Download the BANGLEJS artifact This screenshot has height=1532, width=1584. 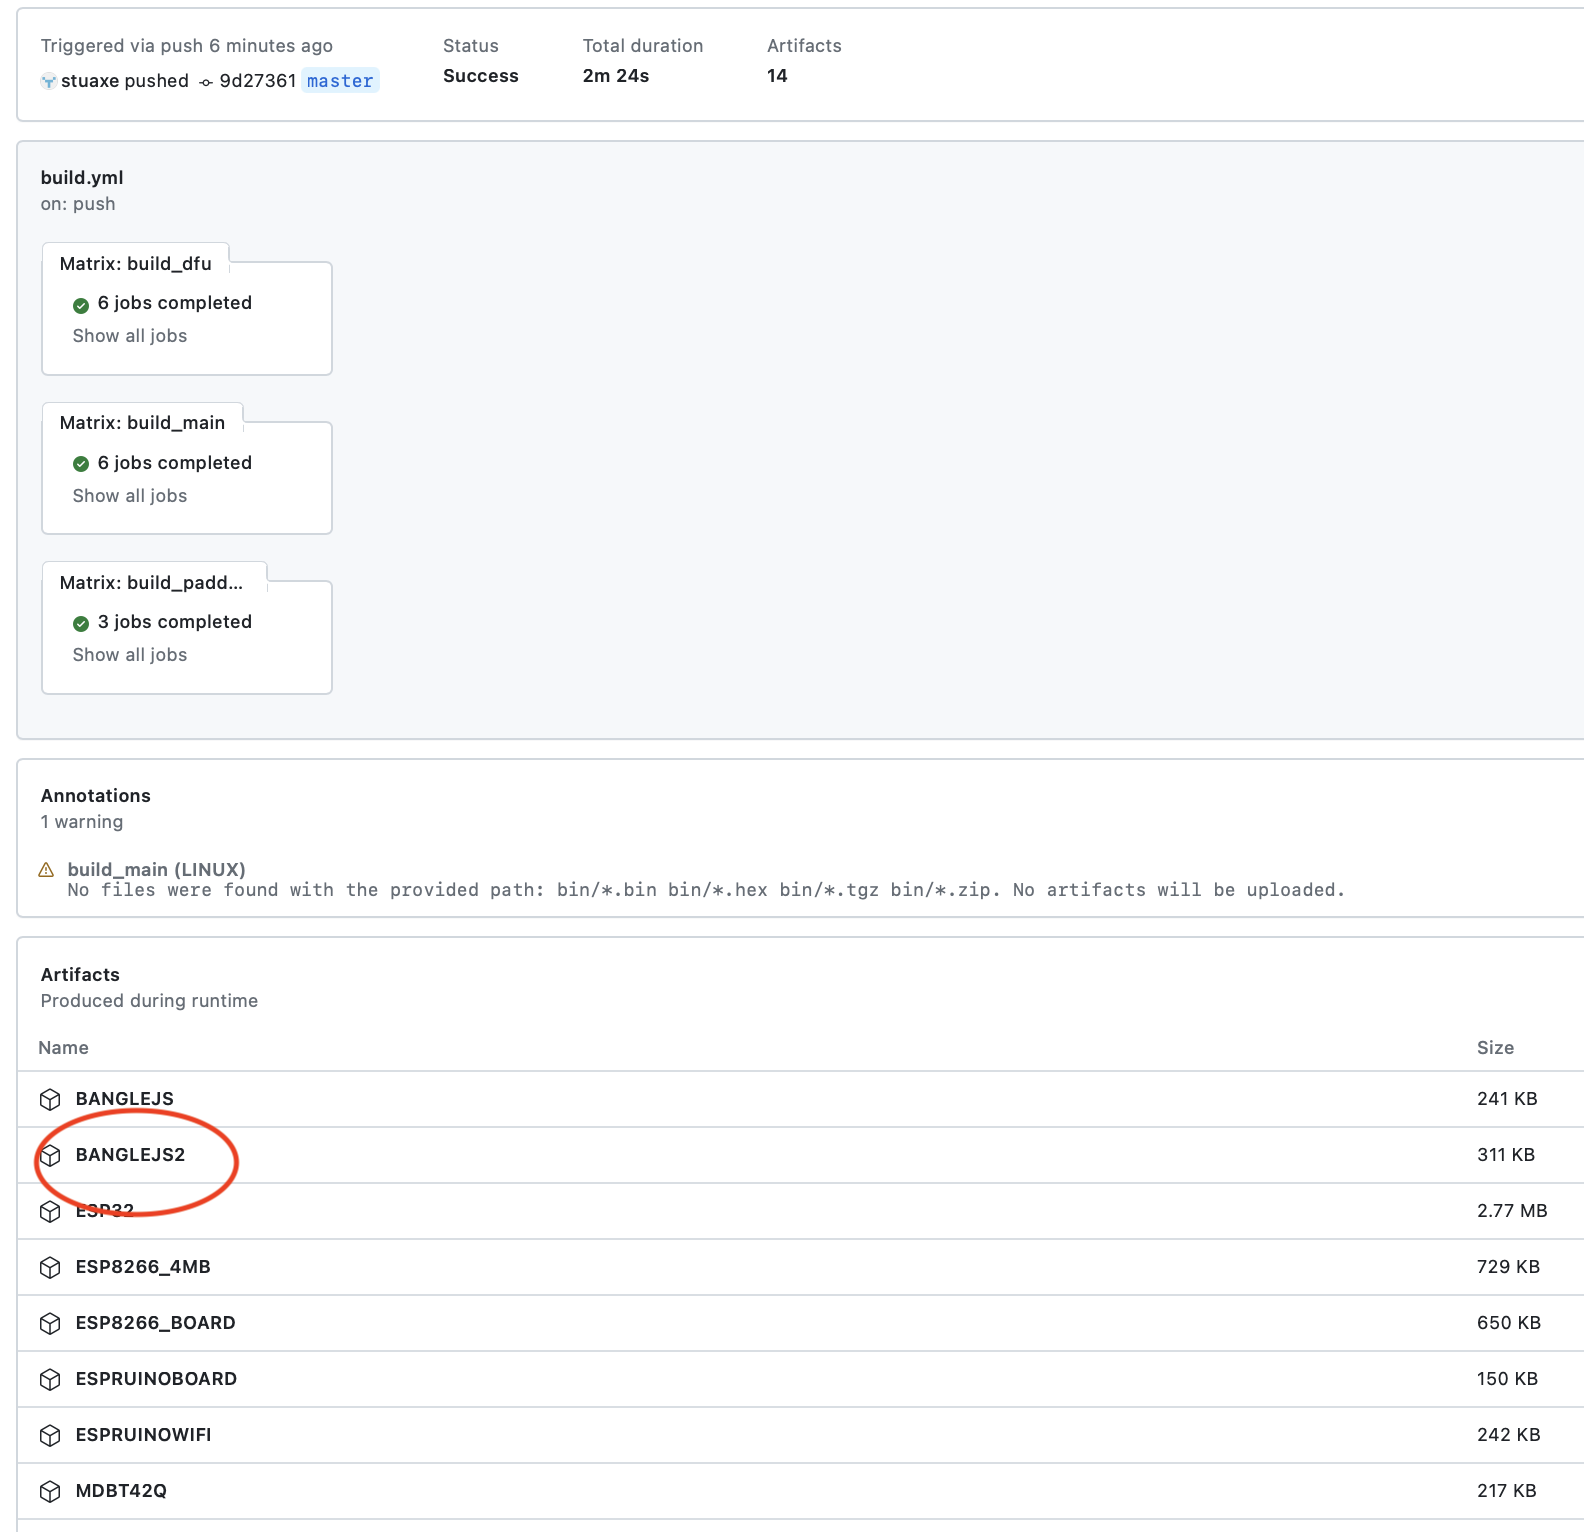point(125,1099)
